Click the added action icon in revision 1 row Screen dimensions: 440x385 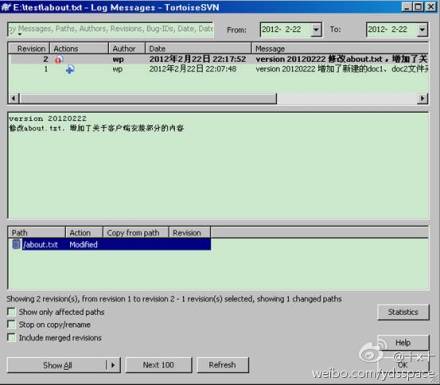click(70, 69)
